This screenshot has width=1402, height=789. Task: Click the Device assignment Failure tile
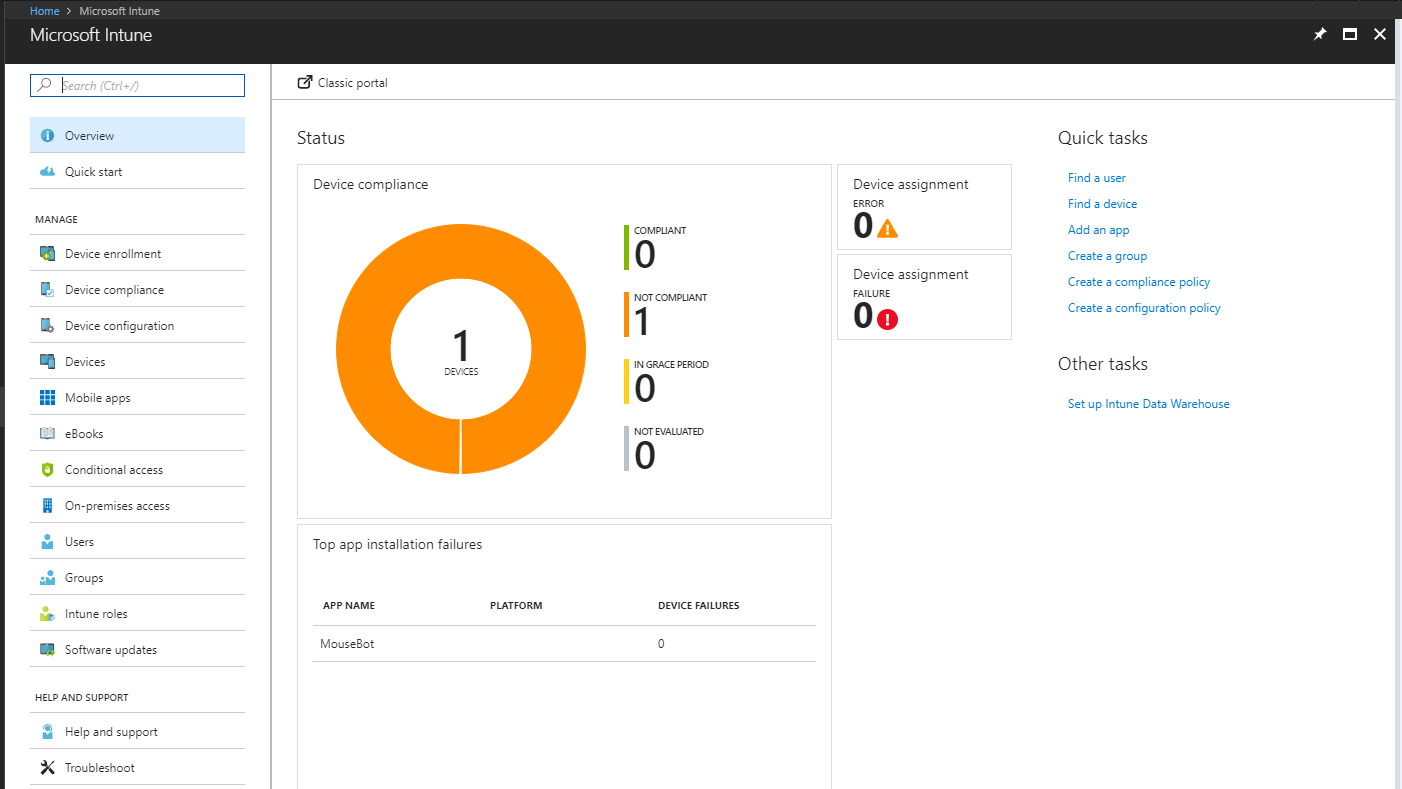click(924, 297)
